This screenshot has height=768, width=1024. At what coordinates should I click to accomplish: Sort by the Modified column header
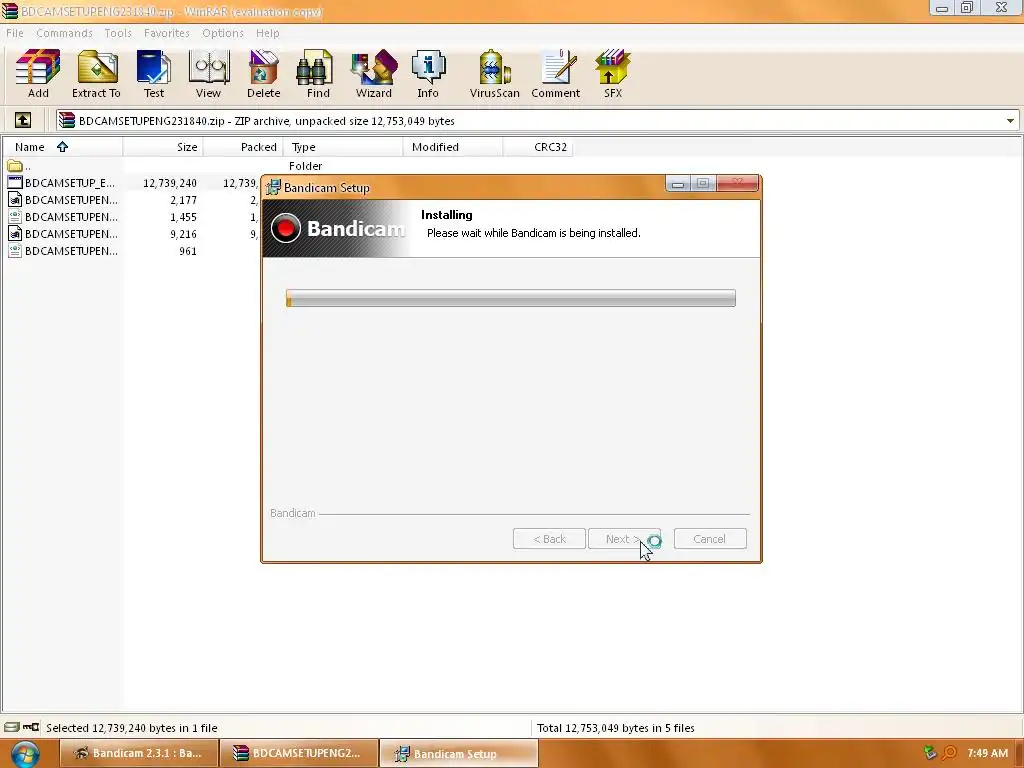click(x=453, y=147)
